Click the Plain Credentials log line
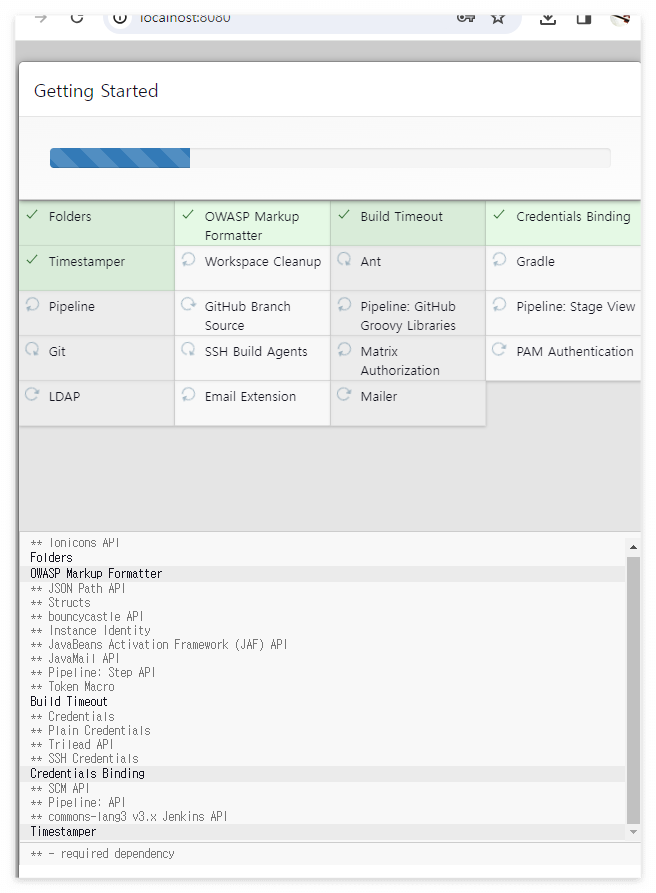The height and width of the screenshot is (893, 656). coord(91,730)
